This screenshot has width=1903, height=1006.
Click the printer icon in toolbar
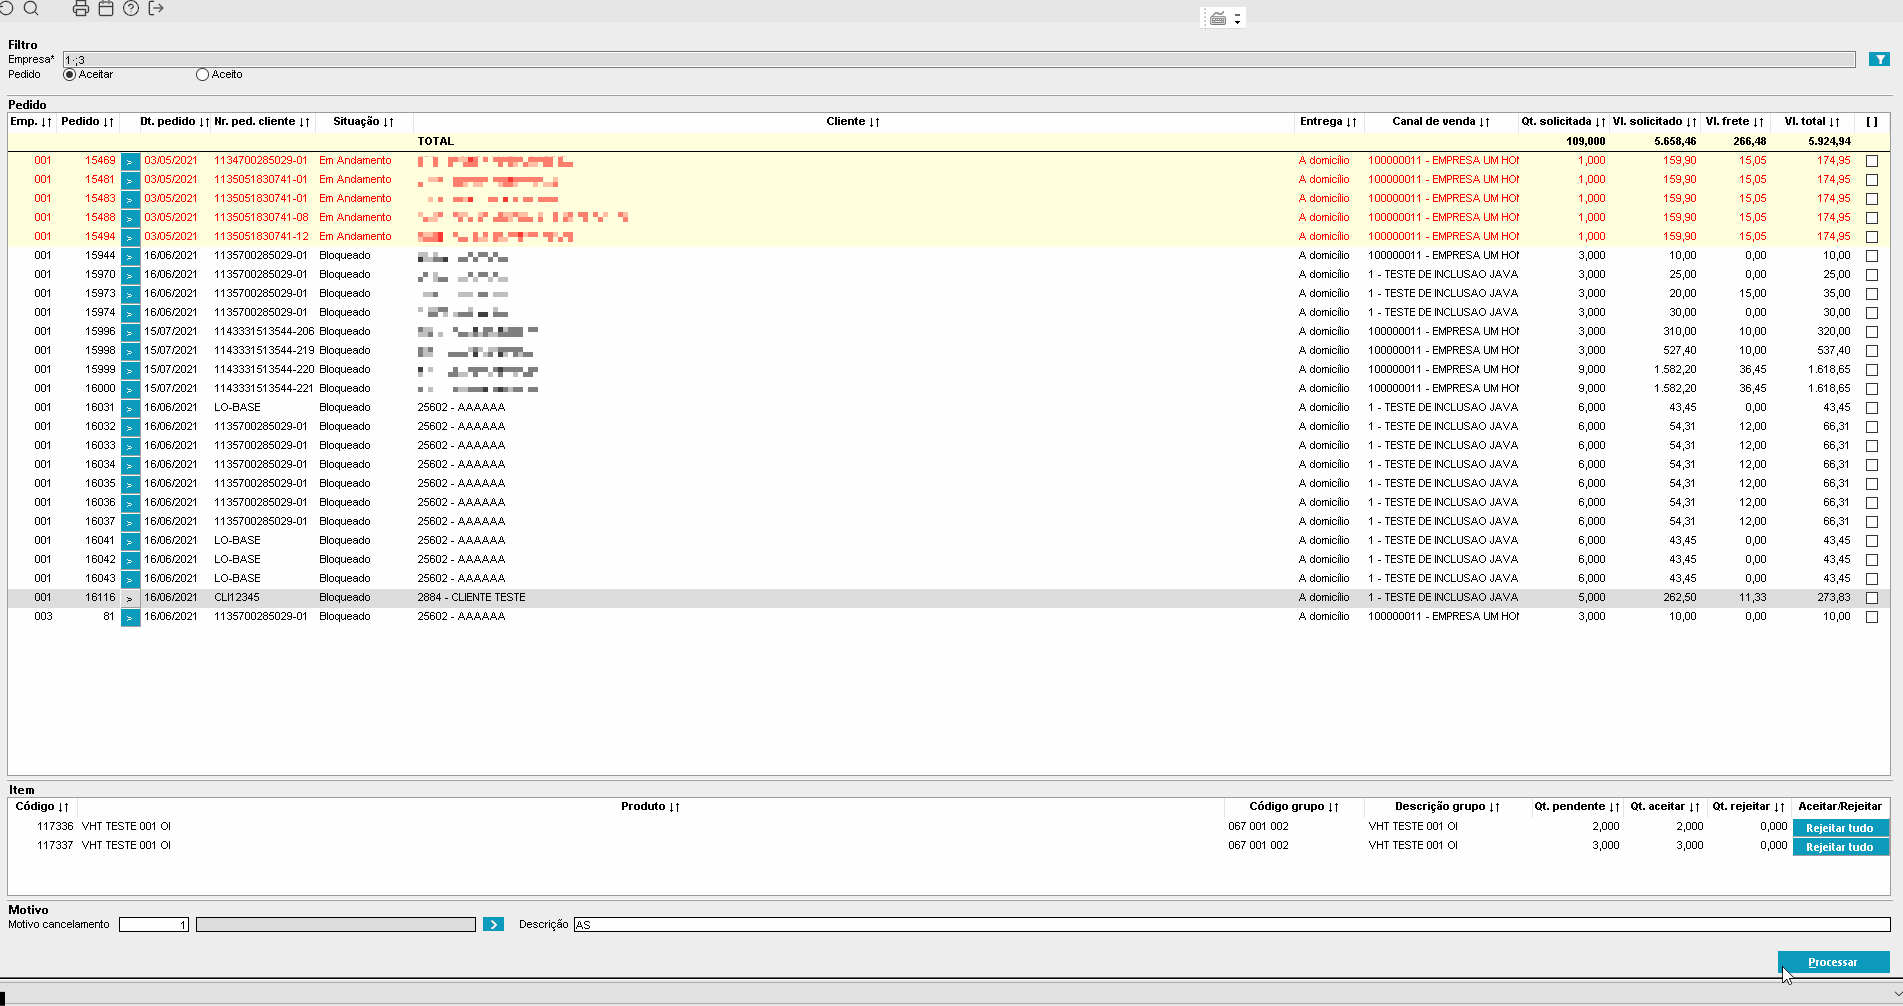(81, 8)
